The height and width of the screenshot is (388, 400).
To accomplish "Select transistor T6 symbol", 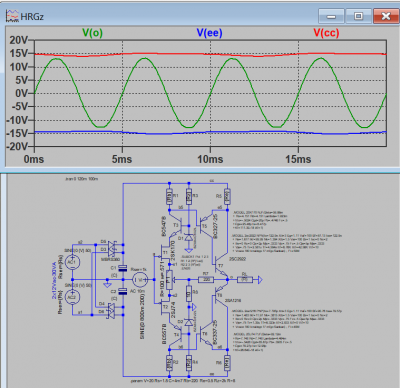I will click(x=205, y=335).
